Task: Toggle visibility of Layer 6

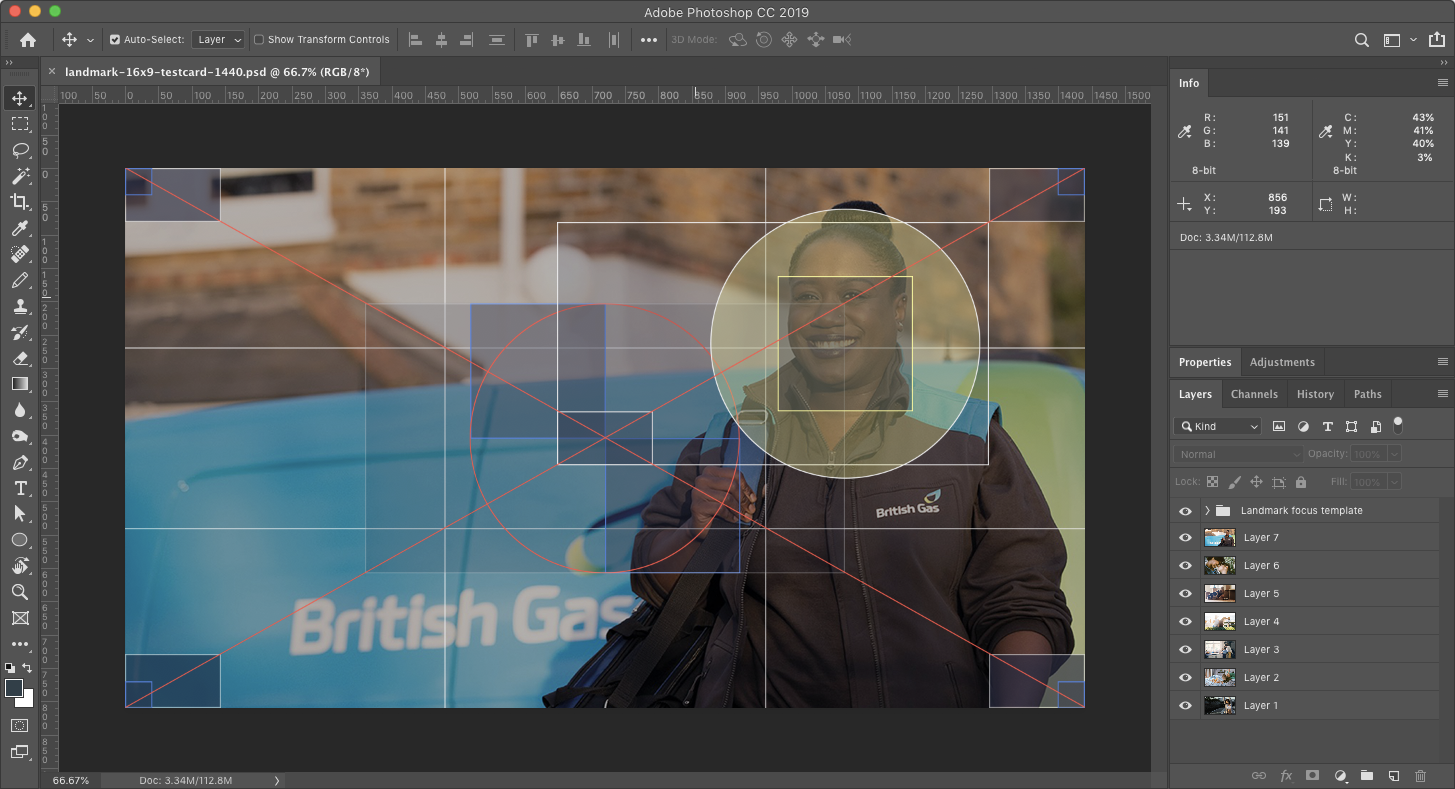Action: point(1185,566)
